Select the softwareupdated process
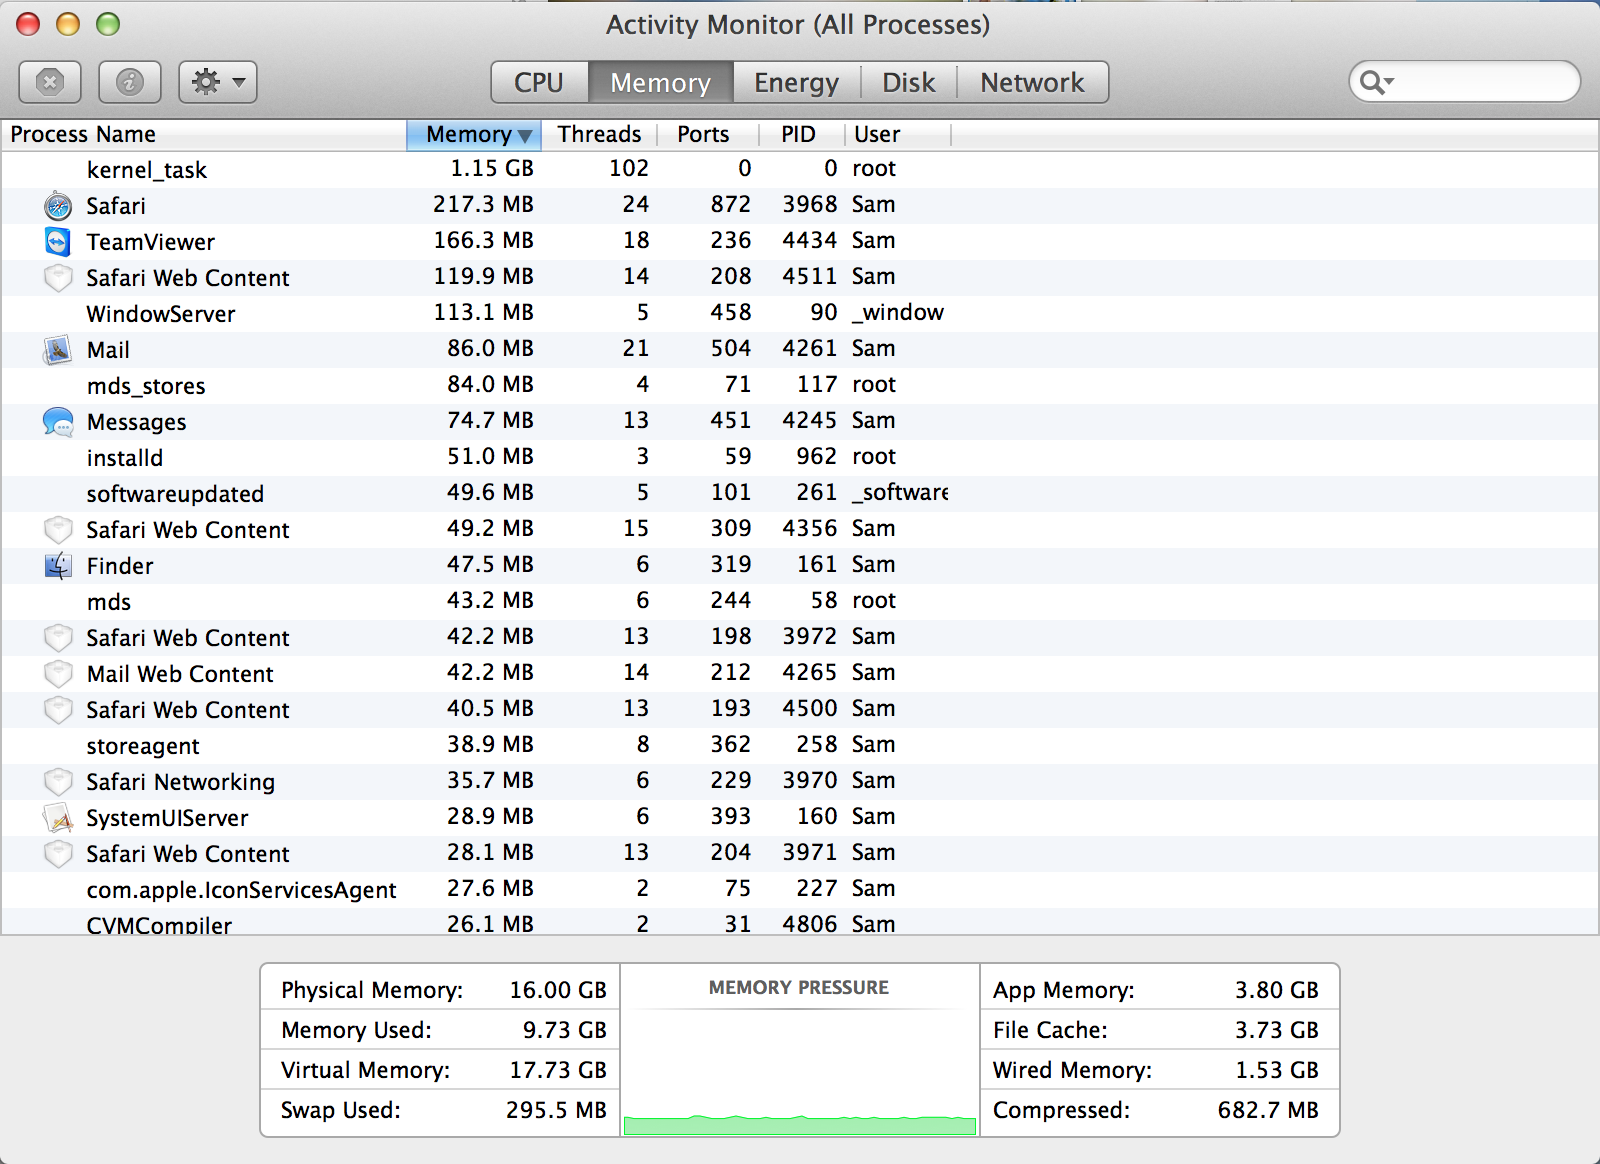The height and width of the screenshot is (1164, 1600). pos(800,494)
